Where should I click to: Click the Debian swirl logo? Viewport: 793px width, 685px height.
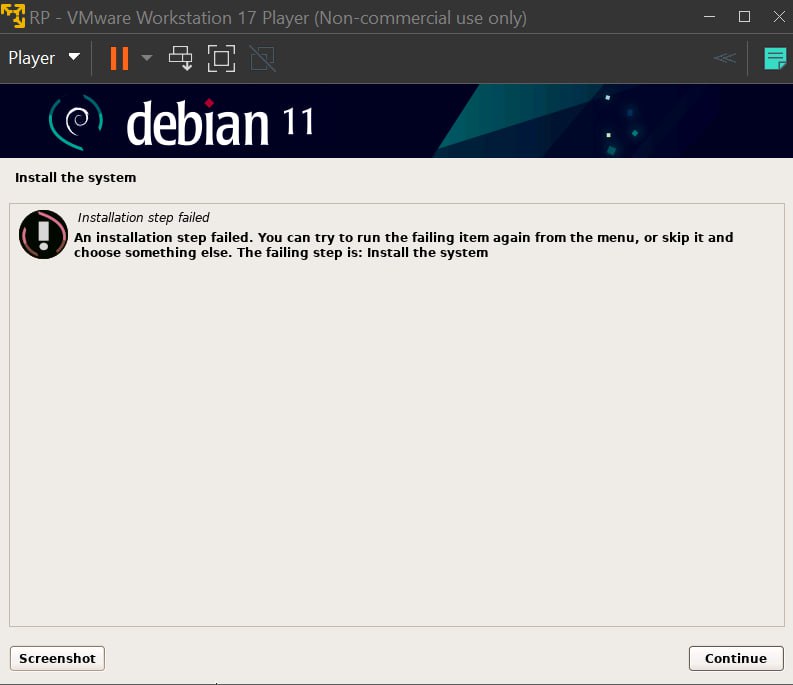click(76, 122)
